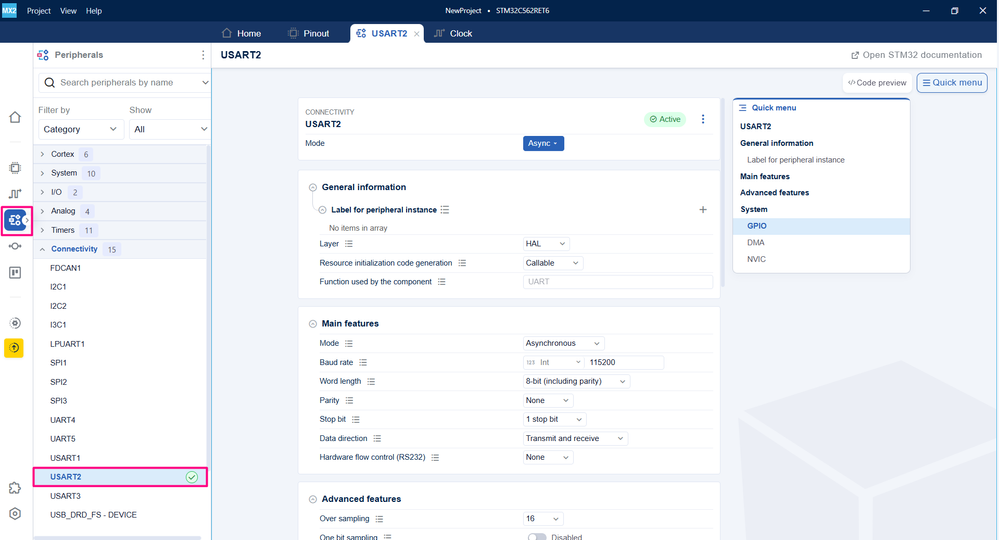Open the Callable code generation dropdown
Image resolution: width=999 pixels, height=540 pixels.
tap(553, 263)
